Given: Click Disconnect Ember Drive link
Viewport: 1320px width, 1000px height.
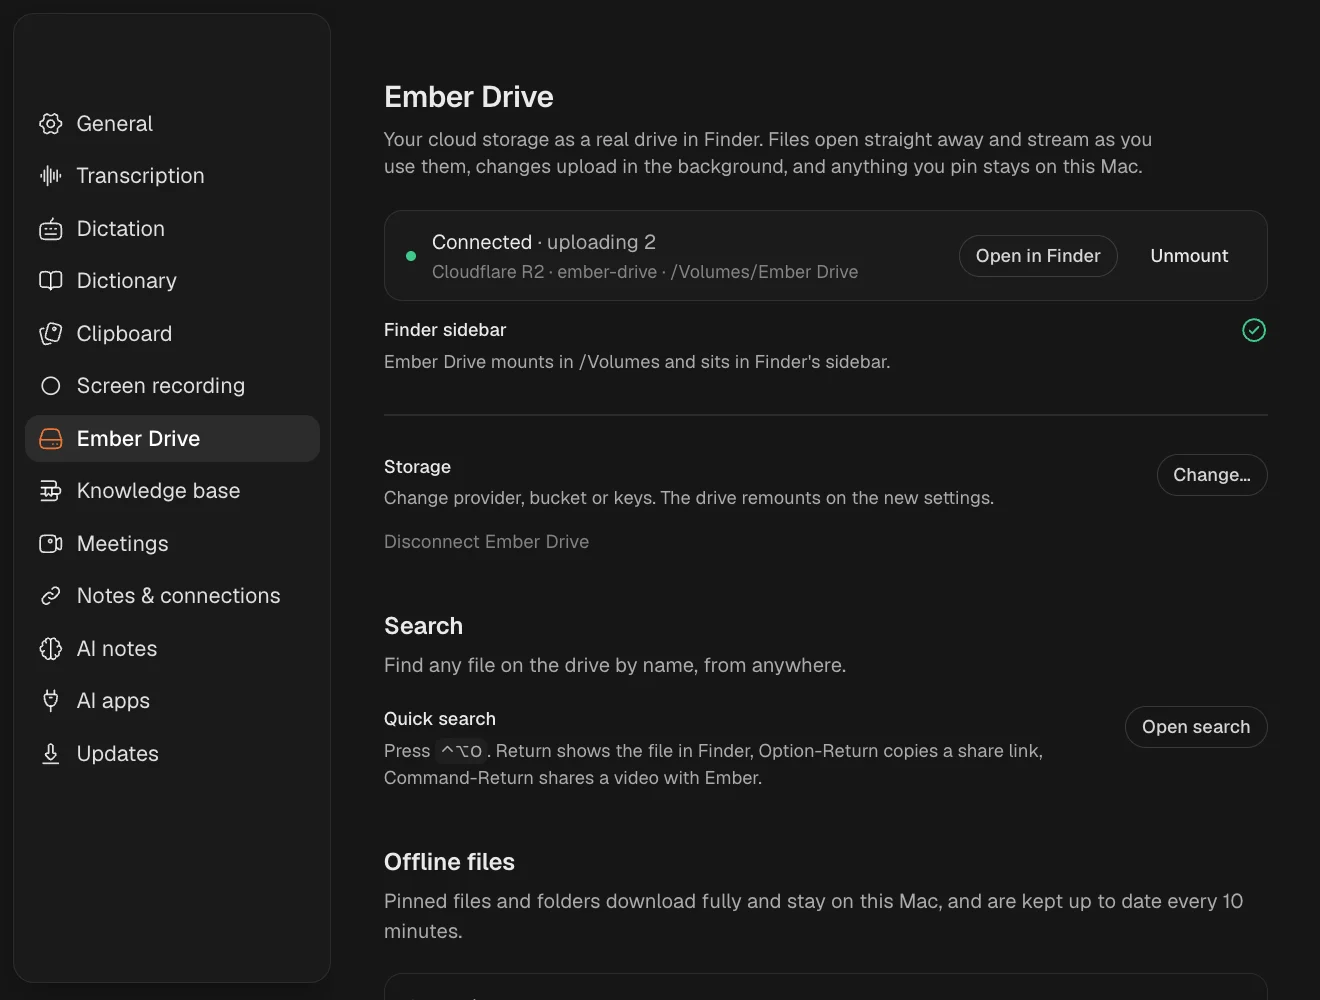Looking at the screenshot, I should (x=486, y=542).
